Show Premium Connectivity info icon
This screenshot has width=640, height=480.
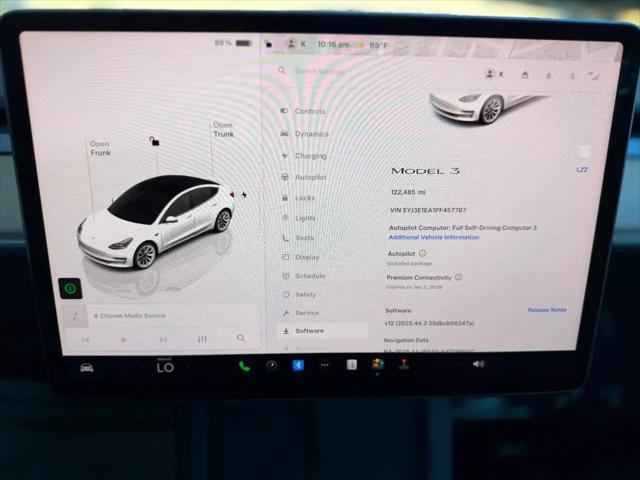(458, 277)
